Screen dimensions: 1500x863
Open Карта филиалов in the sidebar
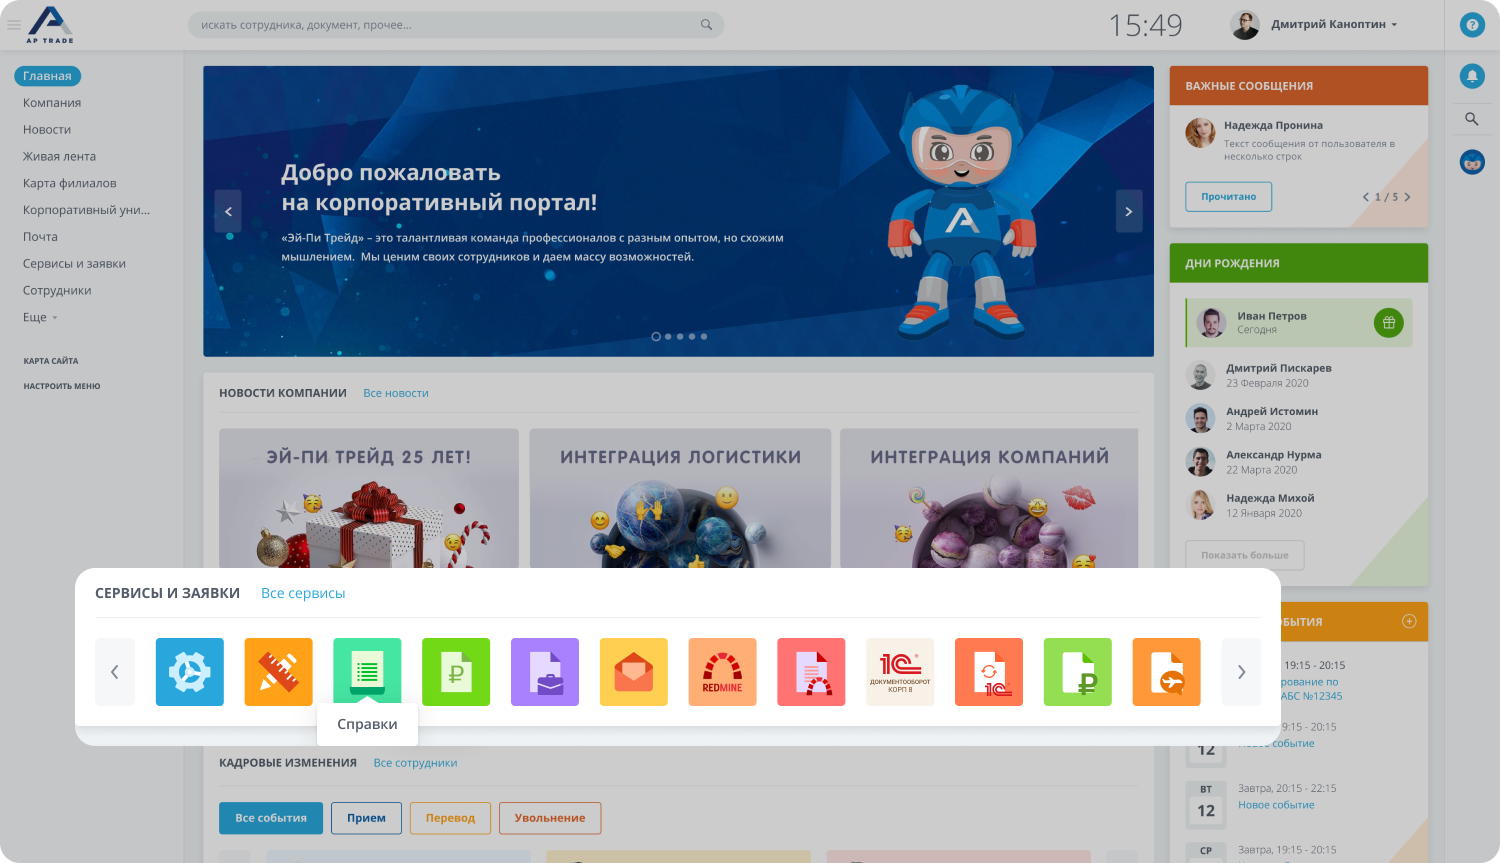pyautogui.click(x=70, y=184)
